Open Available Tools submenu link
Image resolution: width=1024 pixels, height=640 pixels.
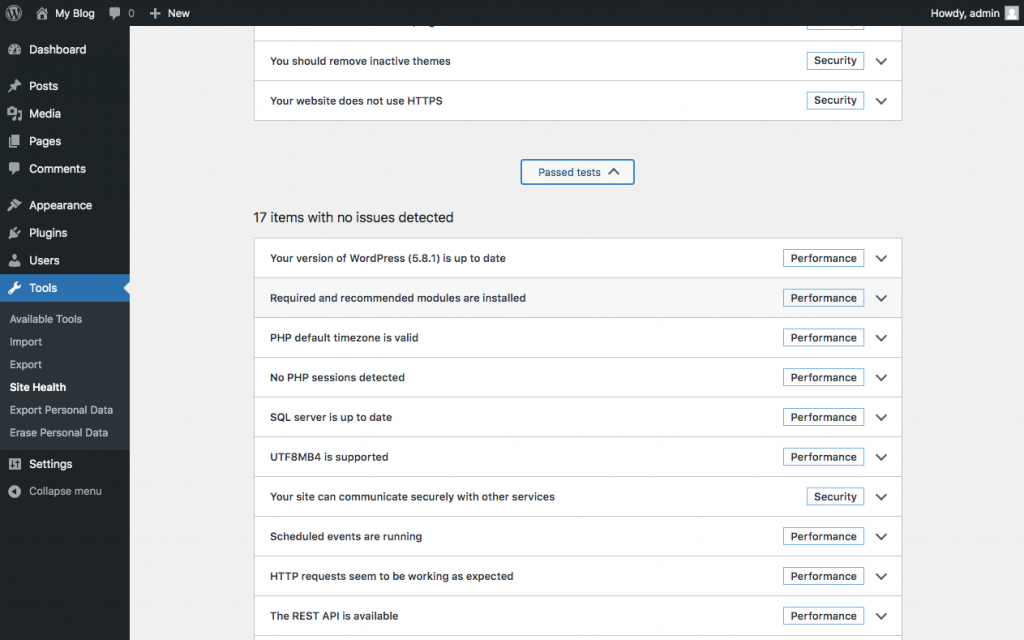(x=46, y=319)
